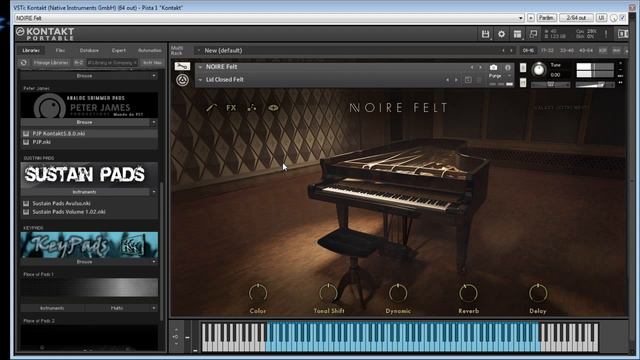Switch to the Database tab
Screen dimensions: 640x360
click(x=89, y=50)
